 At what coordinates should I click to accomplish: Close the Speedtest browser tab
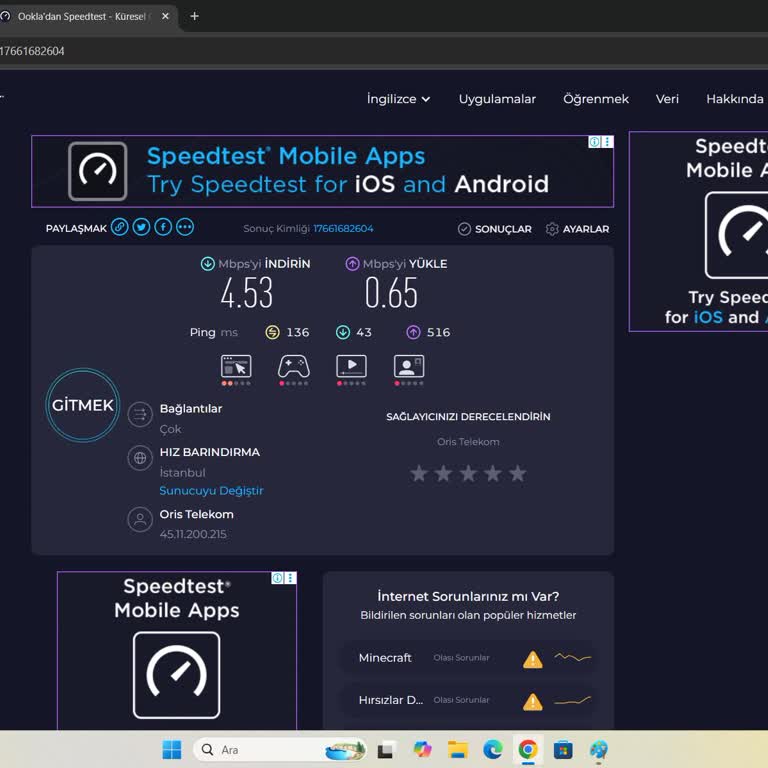pyautogui.click(x=165, y=16)
